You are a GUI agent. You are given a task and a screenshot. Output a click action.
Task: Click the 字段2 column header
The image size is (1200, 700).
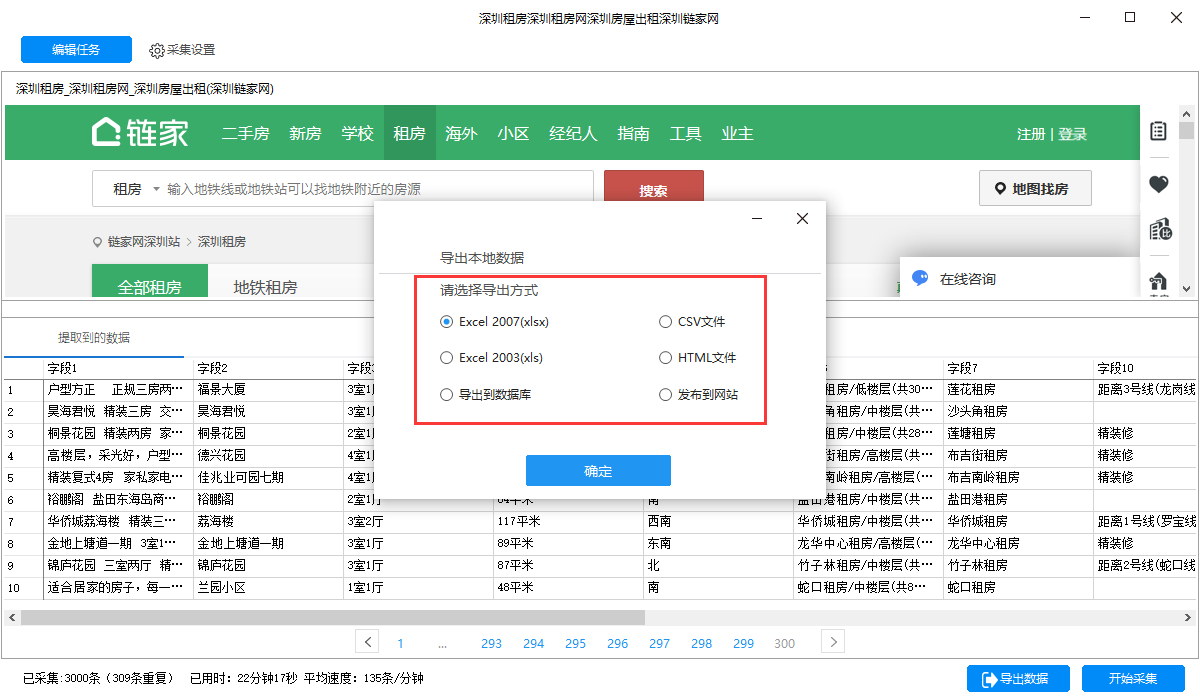(268, 368)
